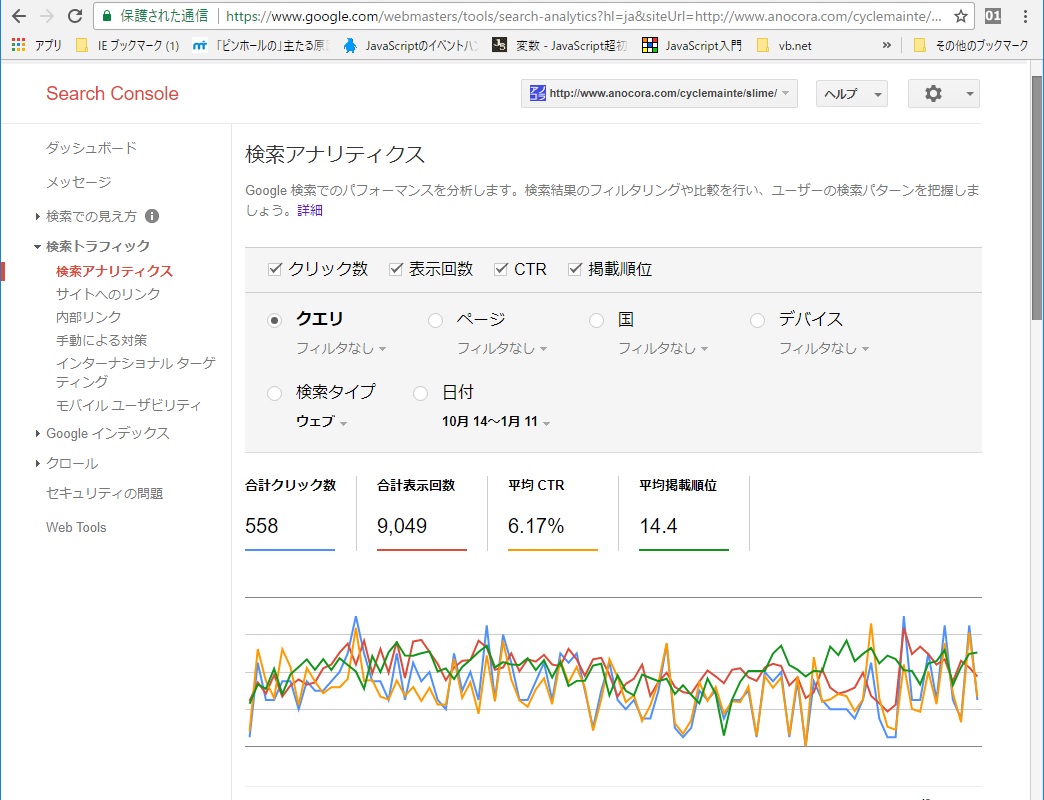The image size is (1044, 800).
Task: Click the 詳細 link in description
Action: click(x=310, y=210)
